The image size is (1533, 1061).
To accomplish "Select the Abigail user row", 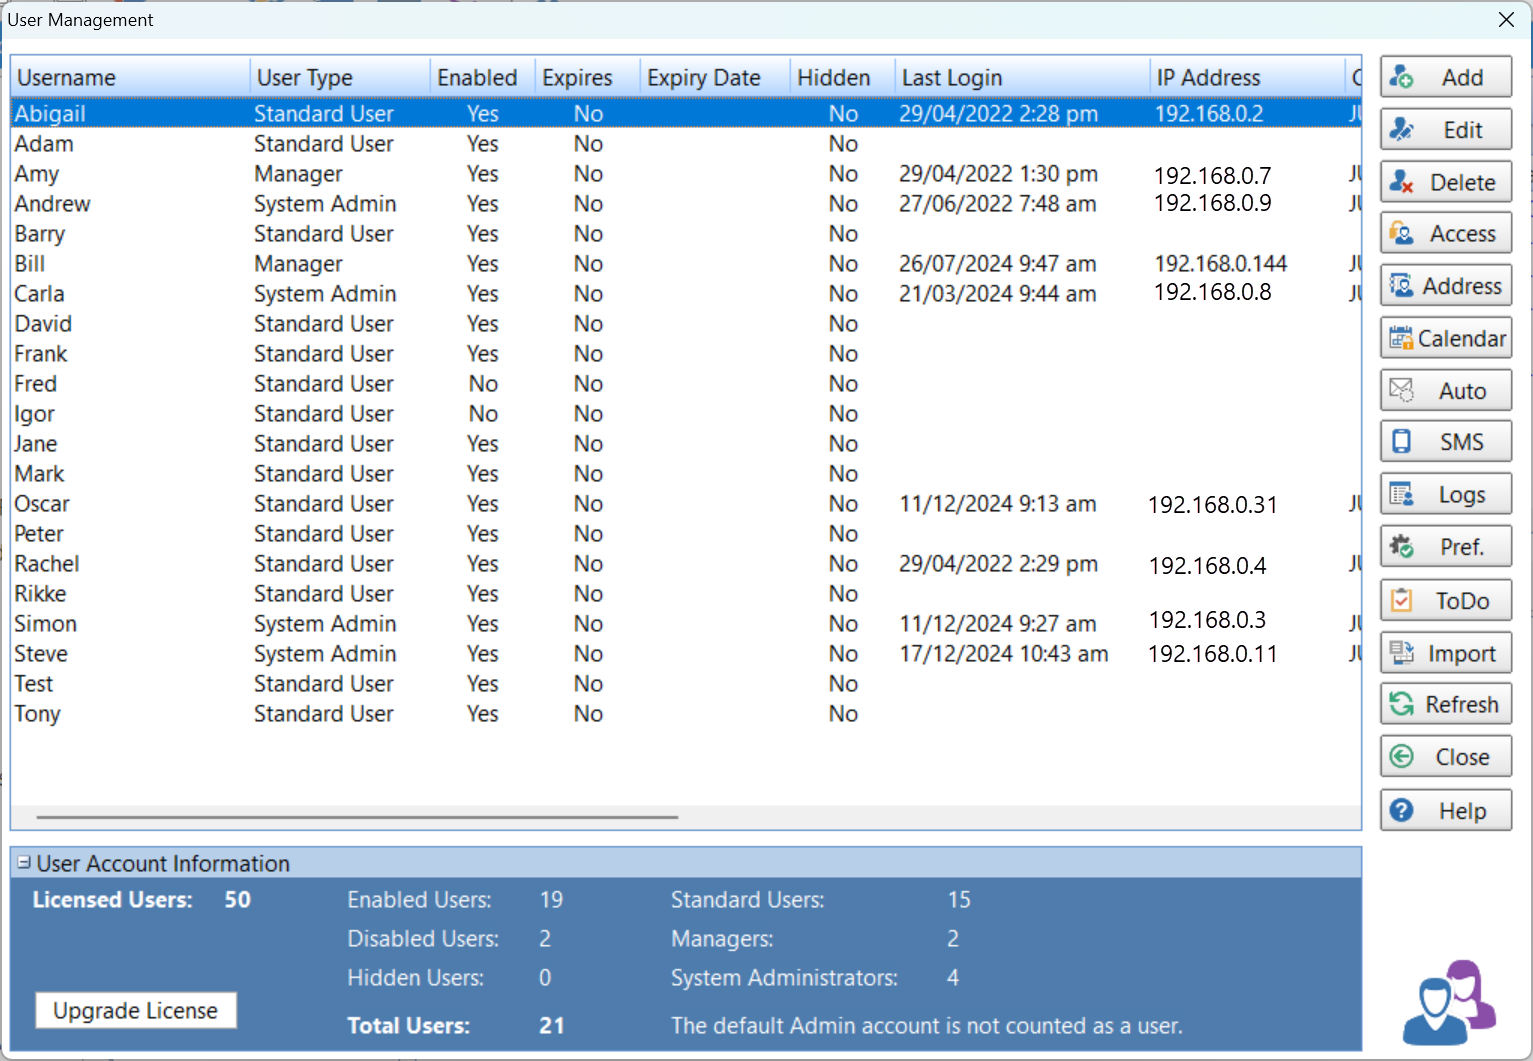I will 686,113.
